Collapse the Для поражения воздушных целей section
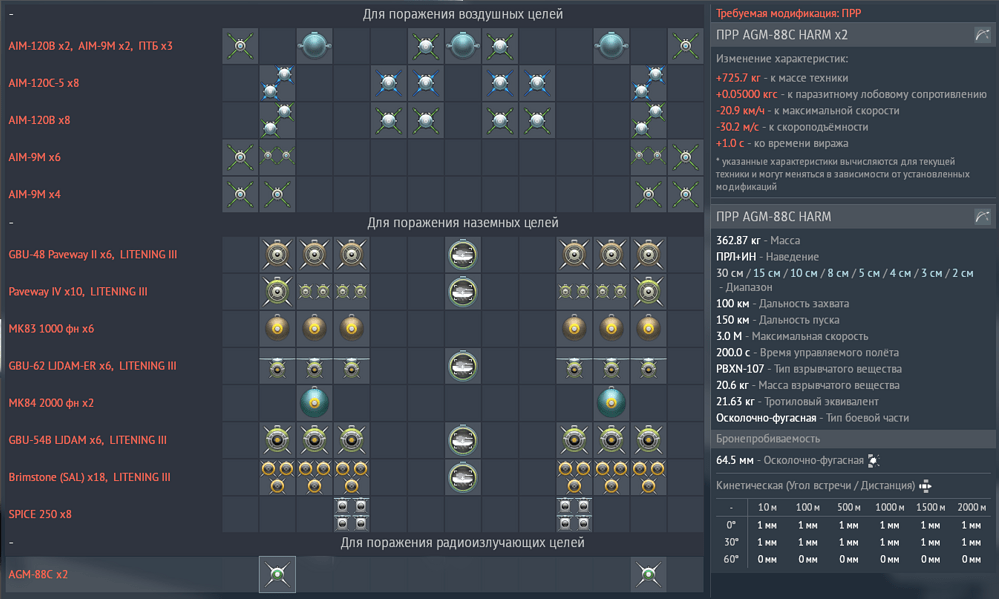Image resolution: width=999 pixels, height=599 pixels. [11, 14]
